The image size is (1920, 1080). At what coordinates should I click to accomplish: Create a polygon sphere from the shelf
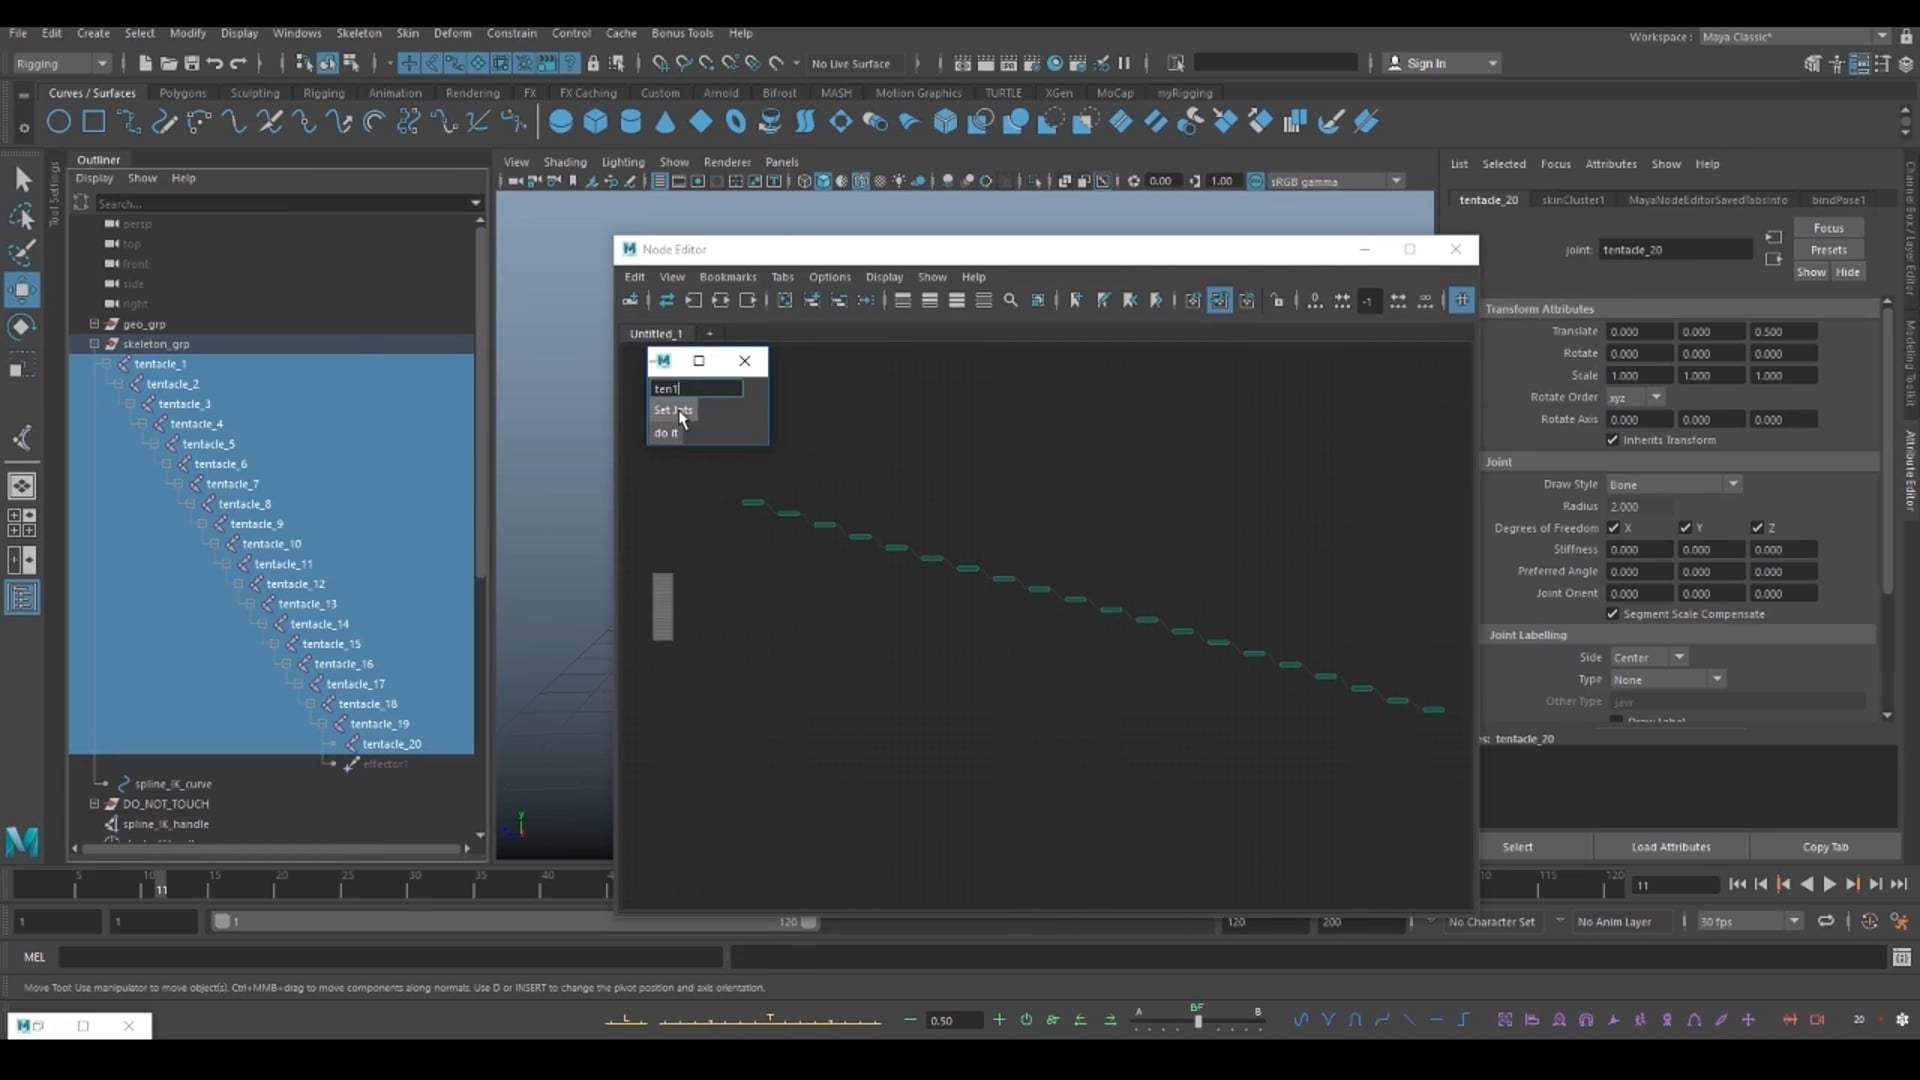pyautogui.click(x=562, y=121)
